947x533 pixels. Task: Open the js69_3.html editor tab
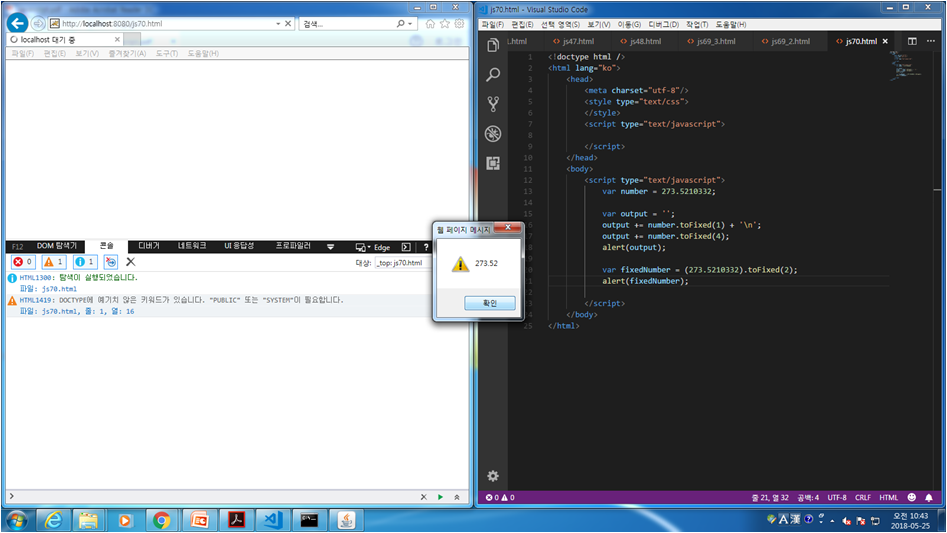[x=711, y=41]
